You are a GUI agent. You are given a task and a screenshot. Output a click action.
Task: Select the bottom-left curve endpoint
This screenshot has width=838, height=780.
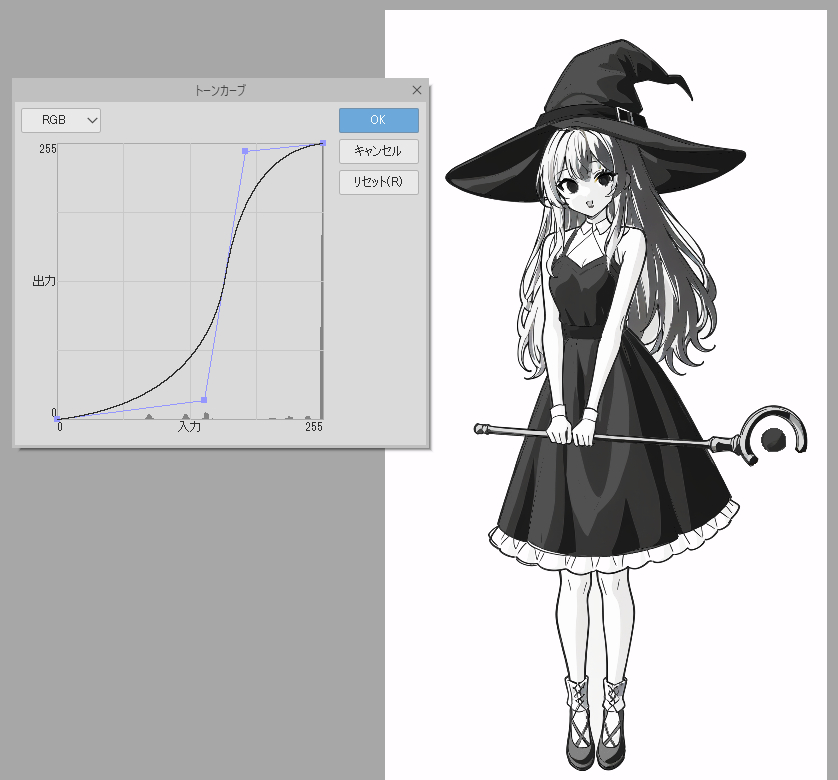point(57,419)
